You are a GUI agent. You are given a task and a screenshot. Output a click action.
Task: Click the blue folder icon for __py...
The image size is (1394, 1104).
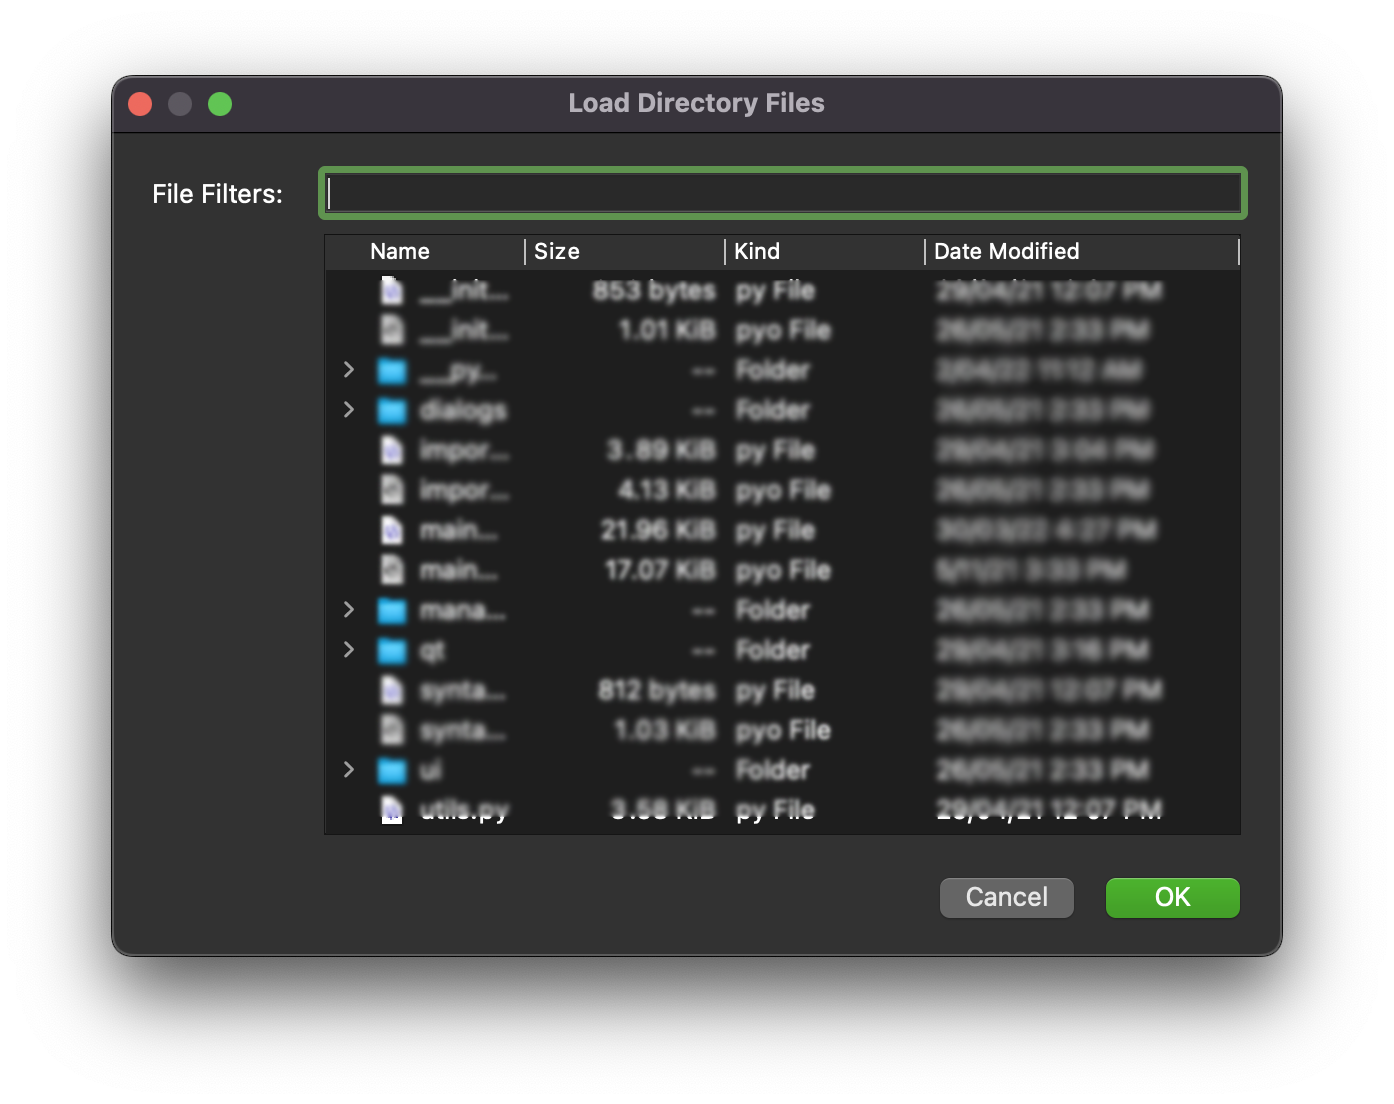click(392, 371)
